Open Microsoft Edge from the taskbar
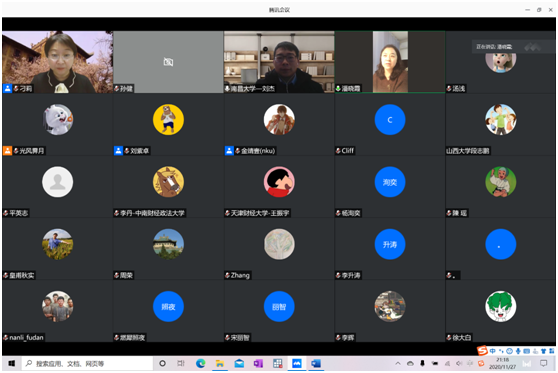This screenshot has height=373, width=558. point(201,363)
